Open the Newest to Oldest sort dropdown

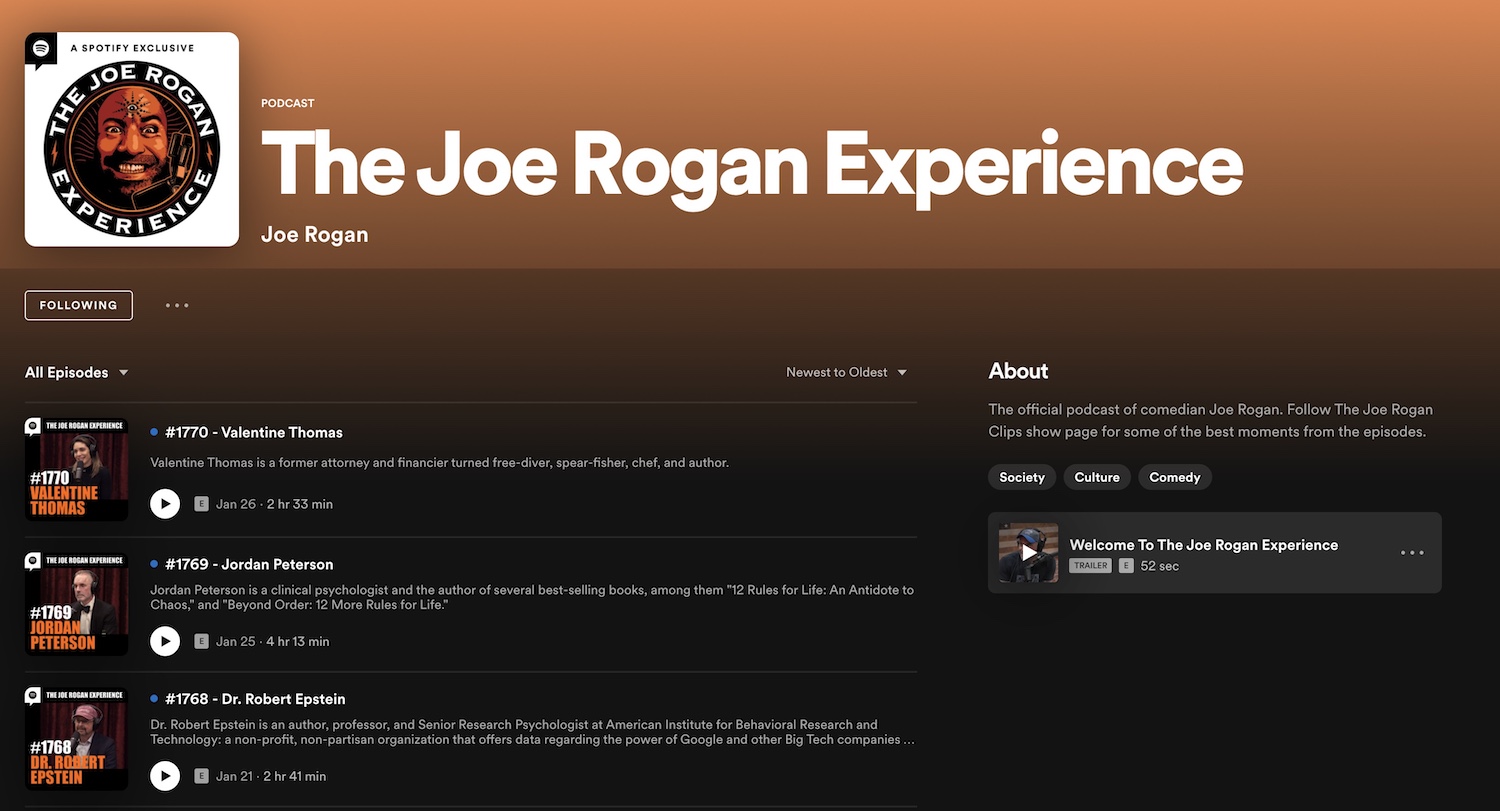(847, 372)
